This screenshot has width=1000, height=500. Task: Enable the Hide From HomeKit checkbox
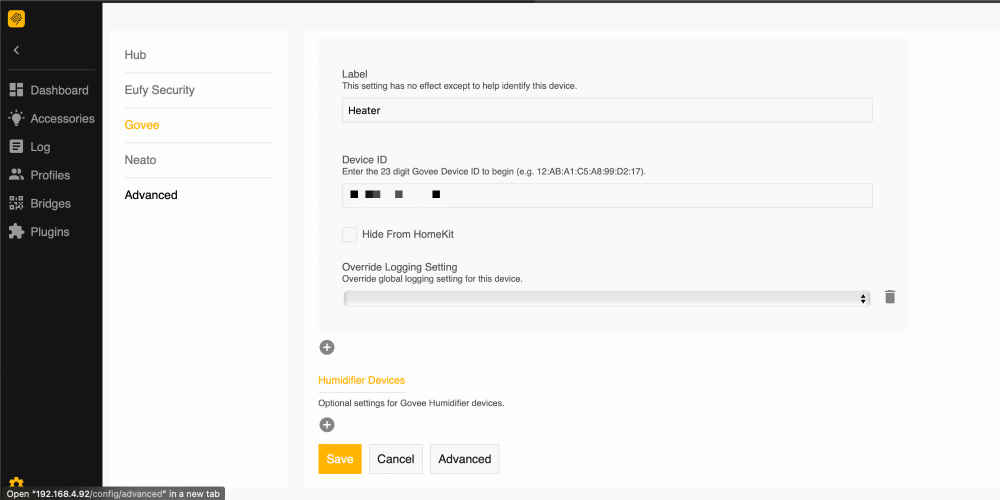coord(349,234)
